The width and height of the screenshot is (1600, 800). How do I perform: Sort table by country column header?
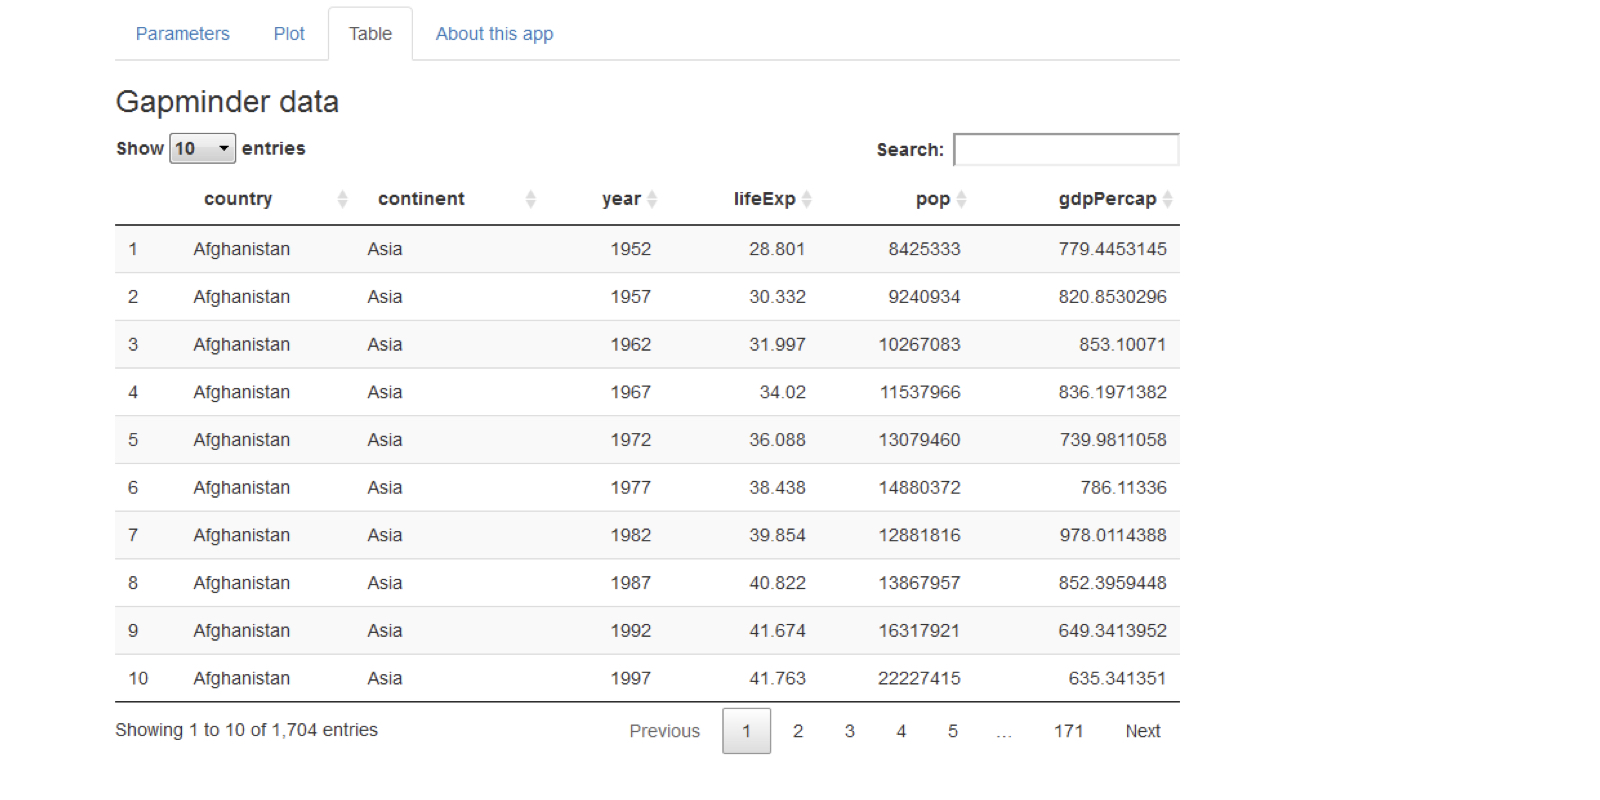[238, 199]
